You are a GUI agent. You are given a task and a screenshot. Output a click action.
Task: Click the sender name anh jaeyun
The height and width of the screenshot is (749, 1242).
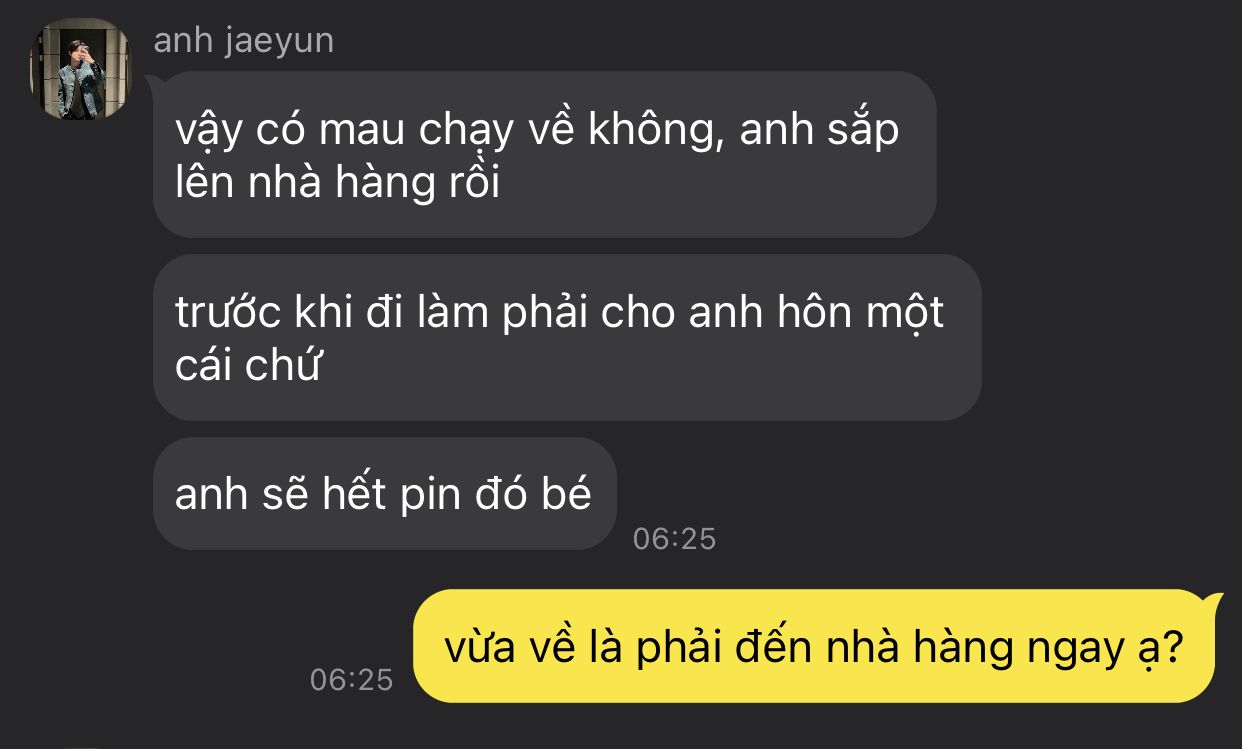click(x=244, y=41)
